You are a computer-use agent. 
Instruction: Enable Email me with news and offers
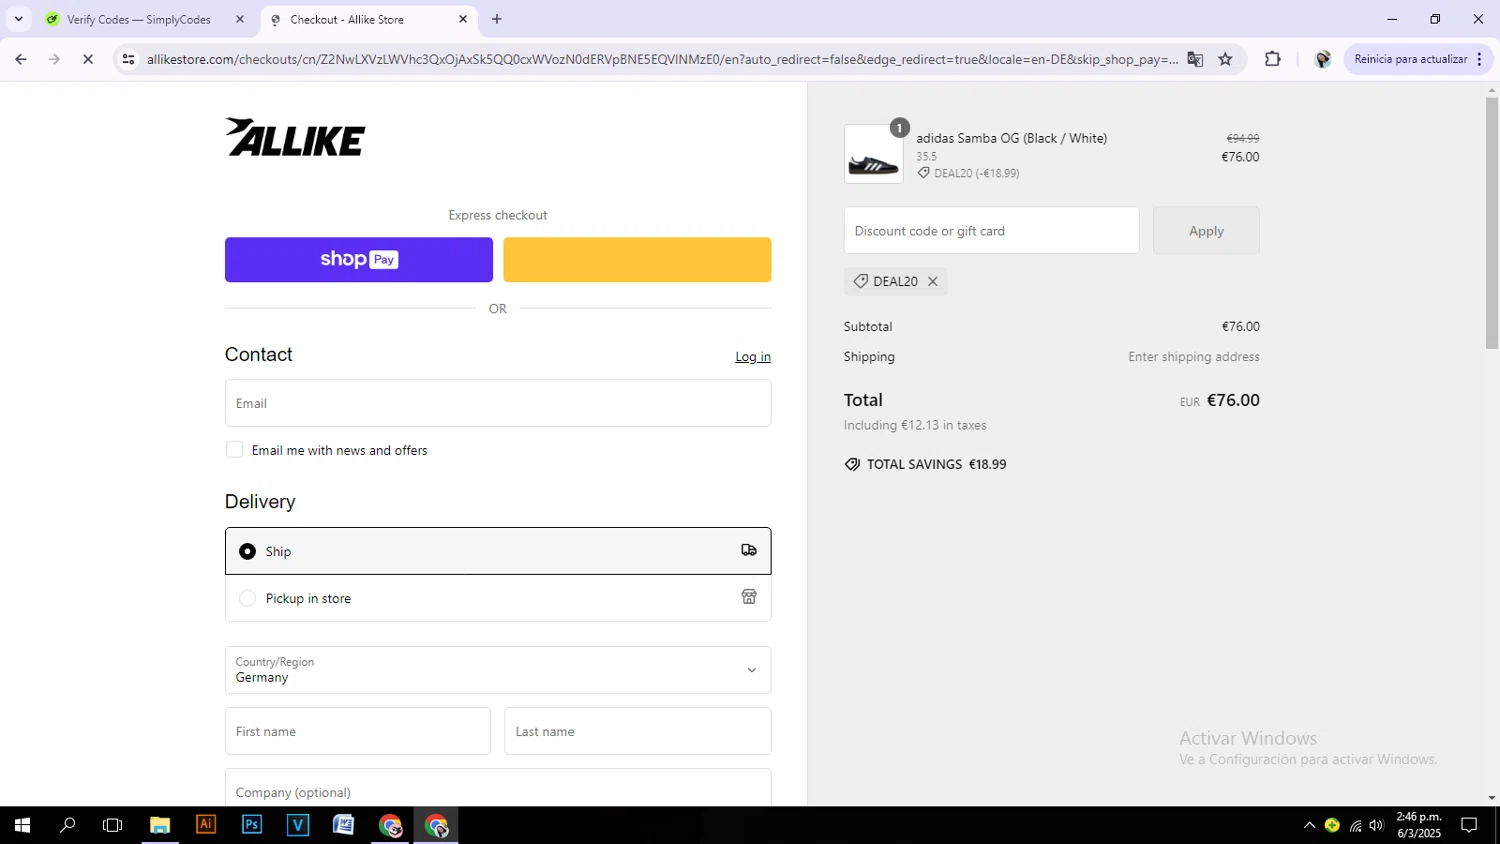click(x=234, y=450)
